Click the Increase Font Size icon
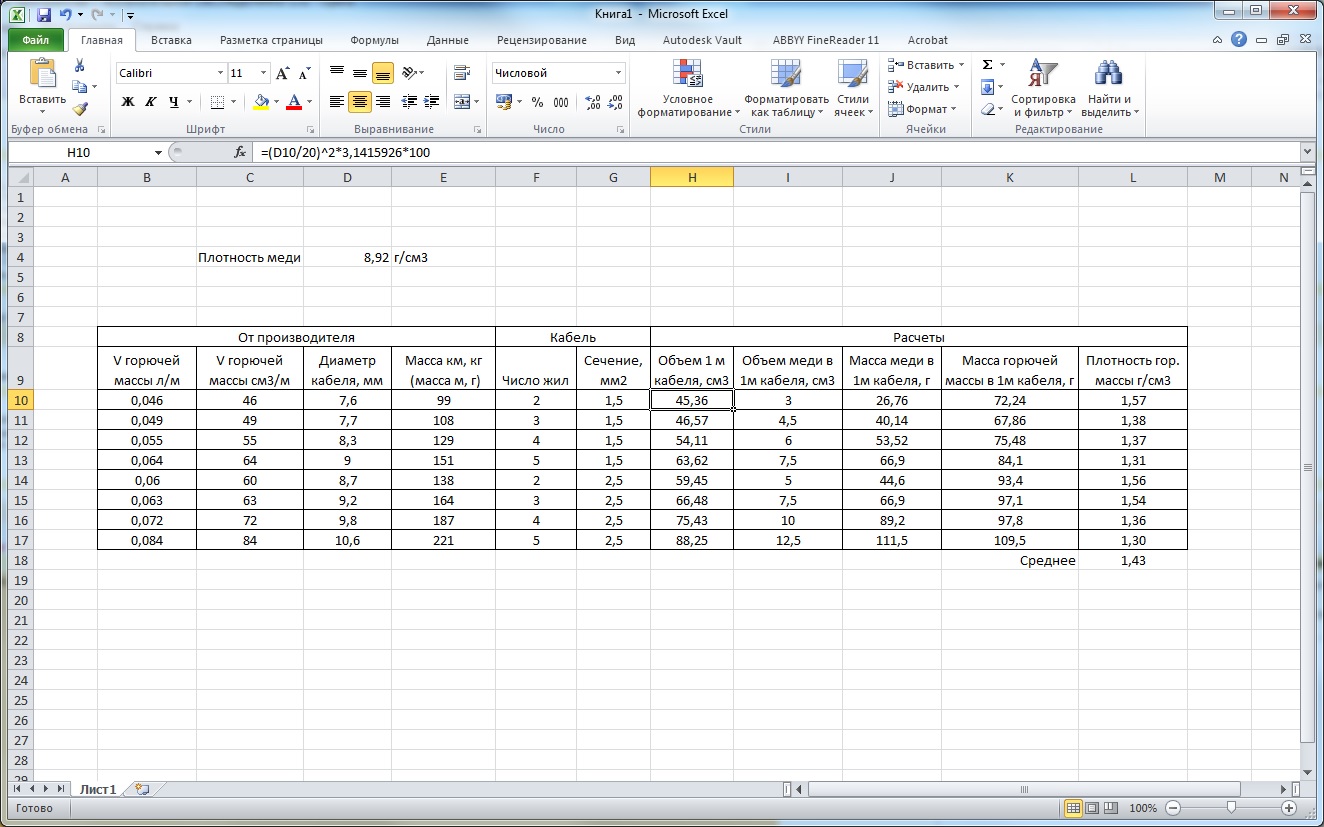 pos(283,73)
